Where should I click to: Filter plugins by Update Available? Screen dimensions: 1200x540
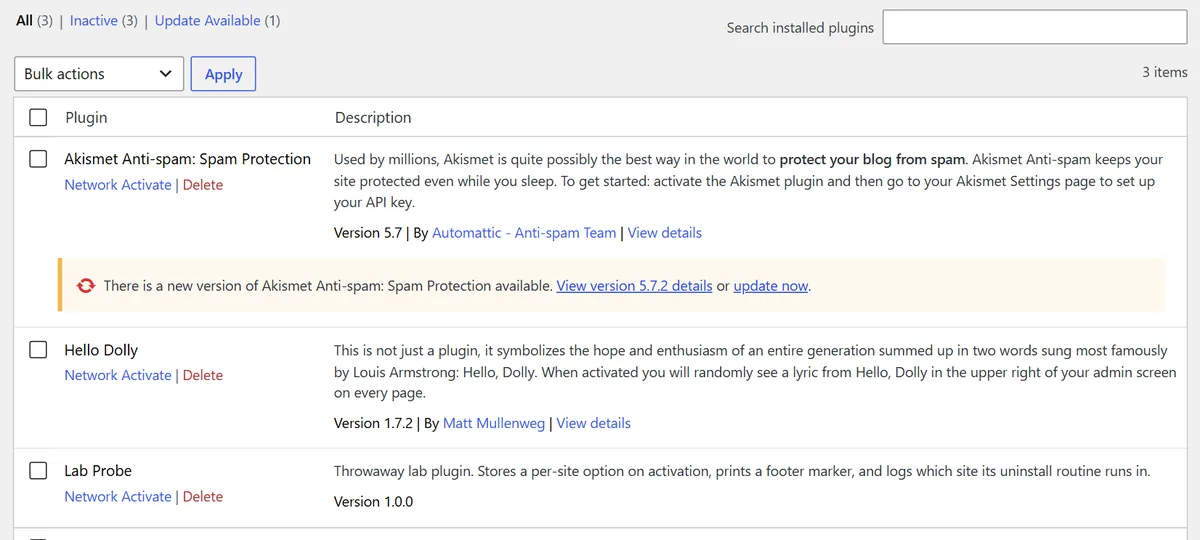tap(208, 20)
